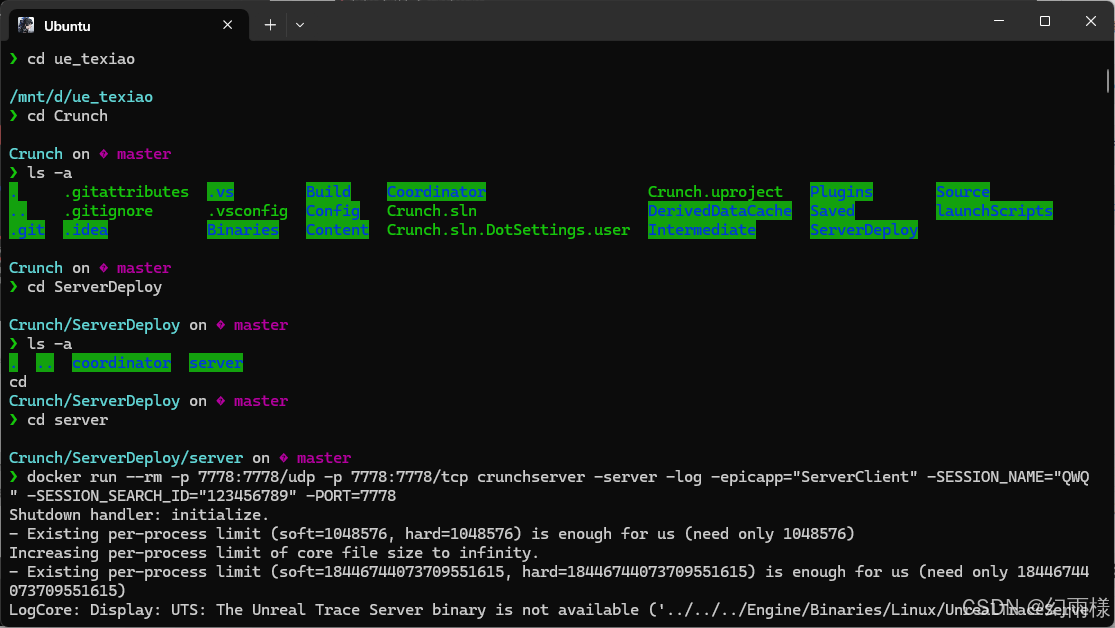
Task: Click the Intermediate folder entry
Action: pyautogui.click(x=702, y=230)
